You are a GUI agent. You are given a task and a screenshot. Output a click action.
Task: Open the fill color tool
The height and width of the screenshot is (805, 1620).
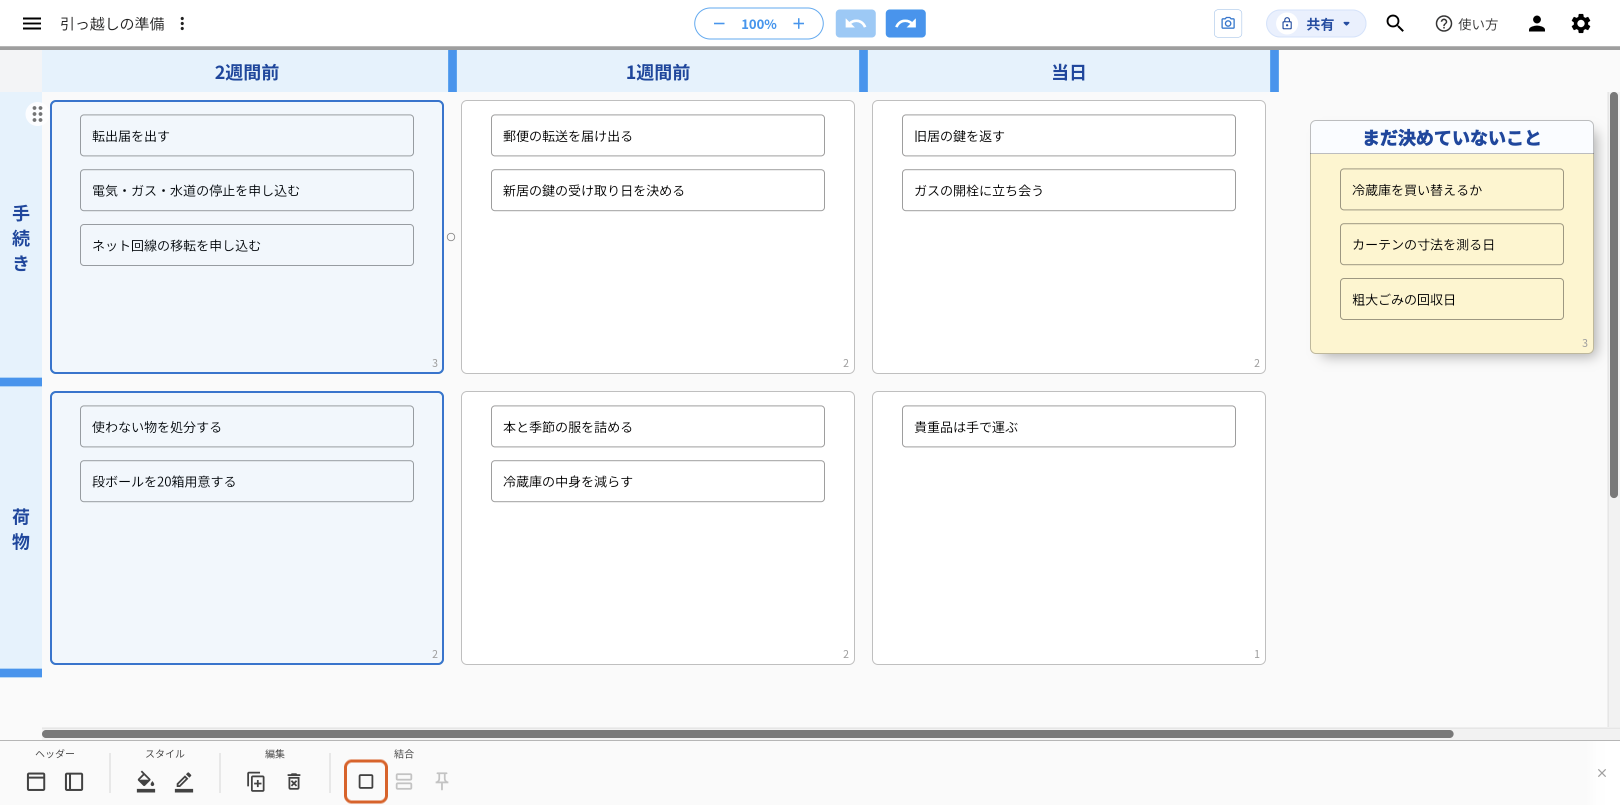pos(146,782)
